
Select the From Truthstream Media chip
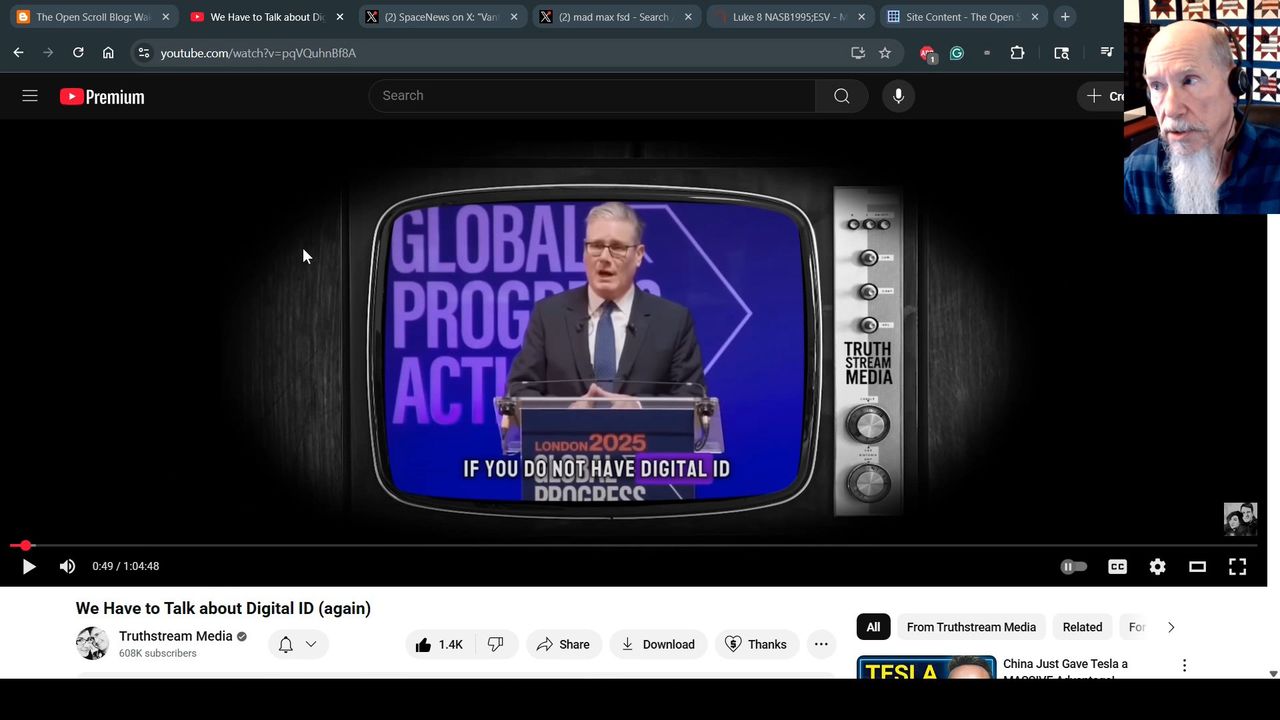point(970,627)
